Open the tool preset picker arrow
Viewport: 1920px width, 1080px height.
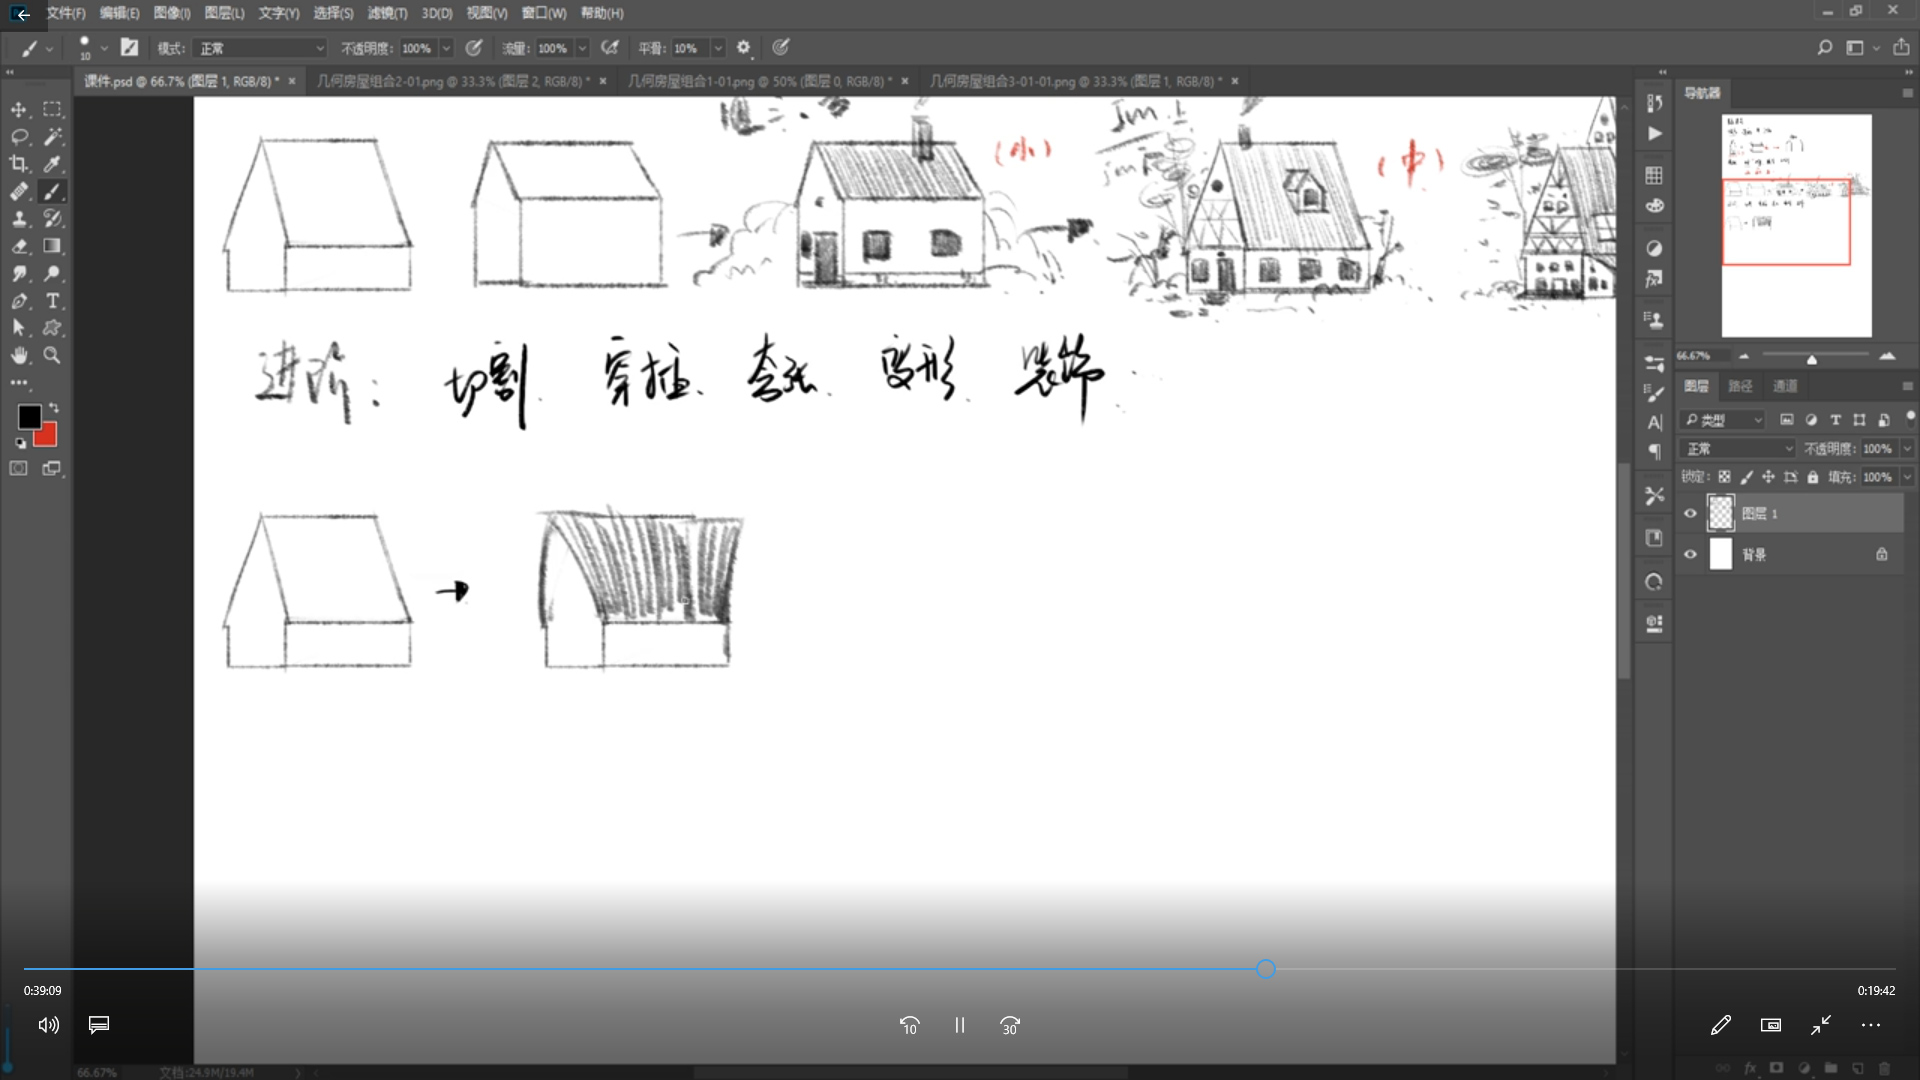coord(49,48)
